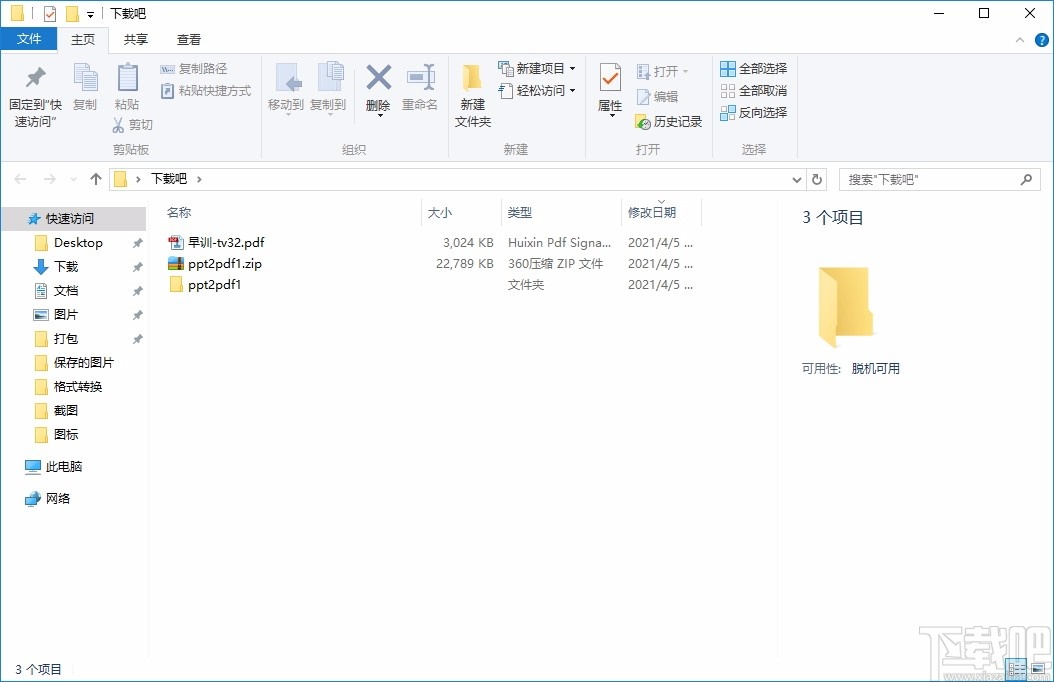
Task: Click the 复制路径 (Copy path) icon
Action: click(196, 70)
